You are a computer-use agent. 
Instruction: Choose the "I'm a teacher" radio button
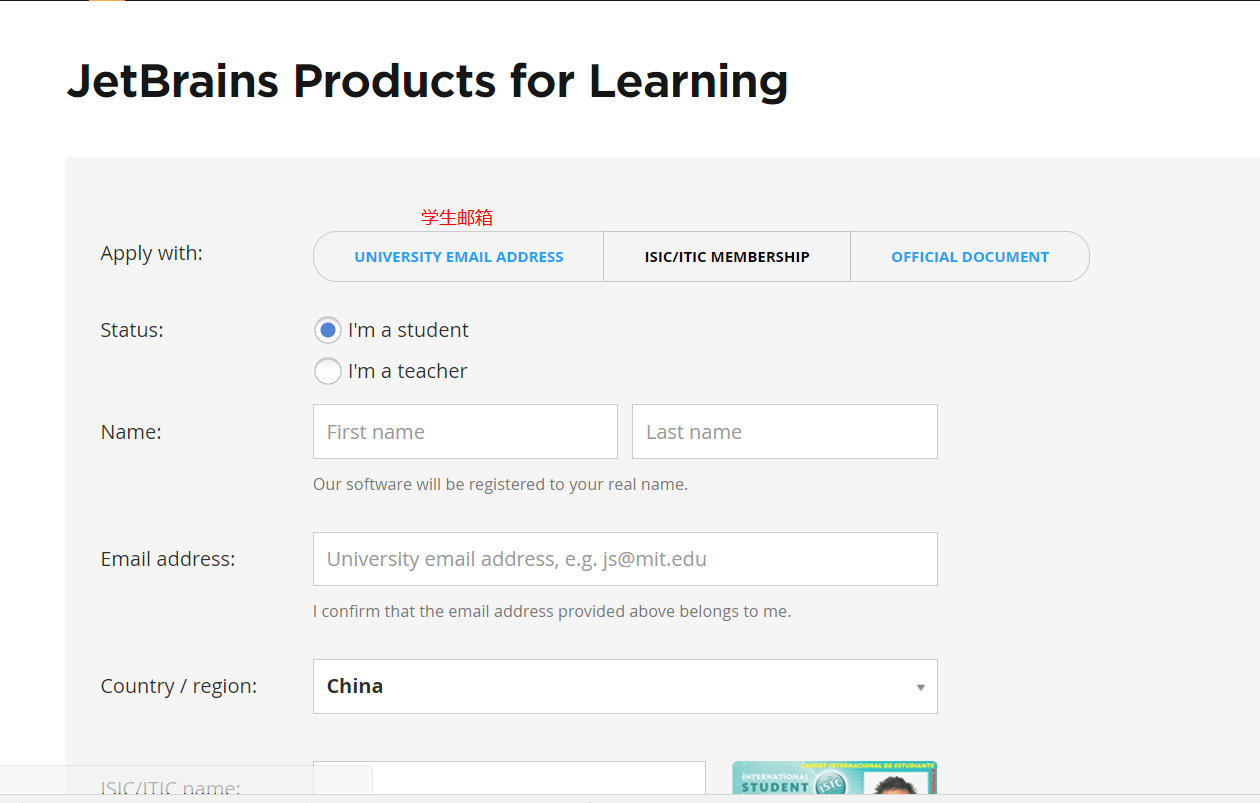[327, 371]
